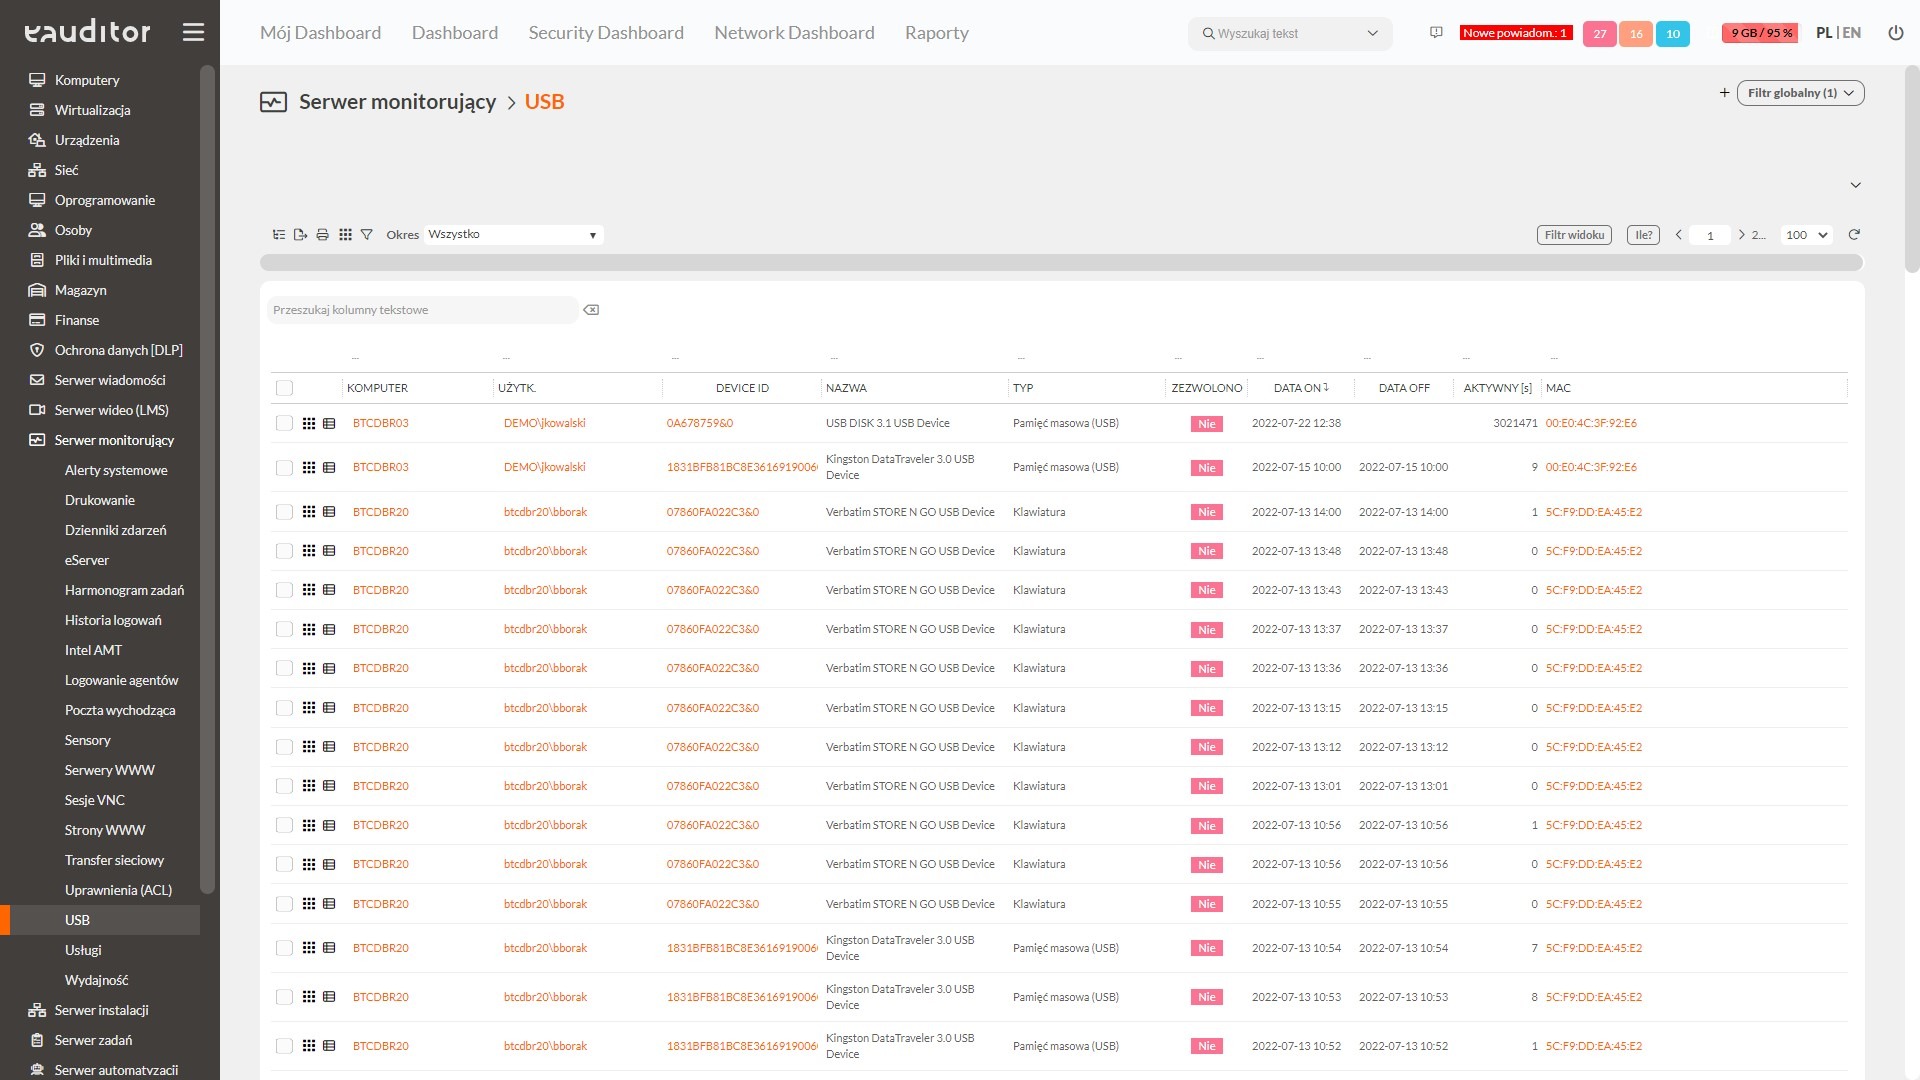Screen dimensions: 1920x1080
Task: Open Historia logowań in the sidebar
Action: [113, 620]
